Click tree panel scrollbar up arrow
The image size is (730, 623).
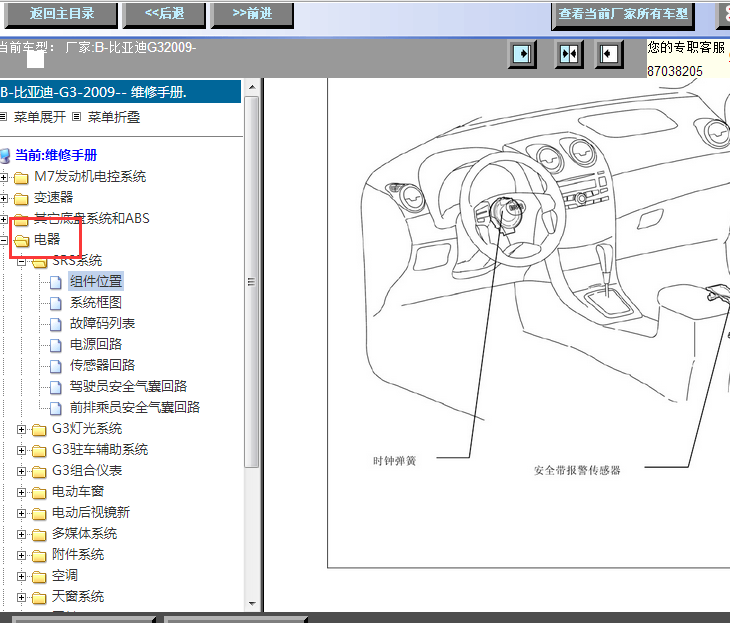(x=252, y=87)
